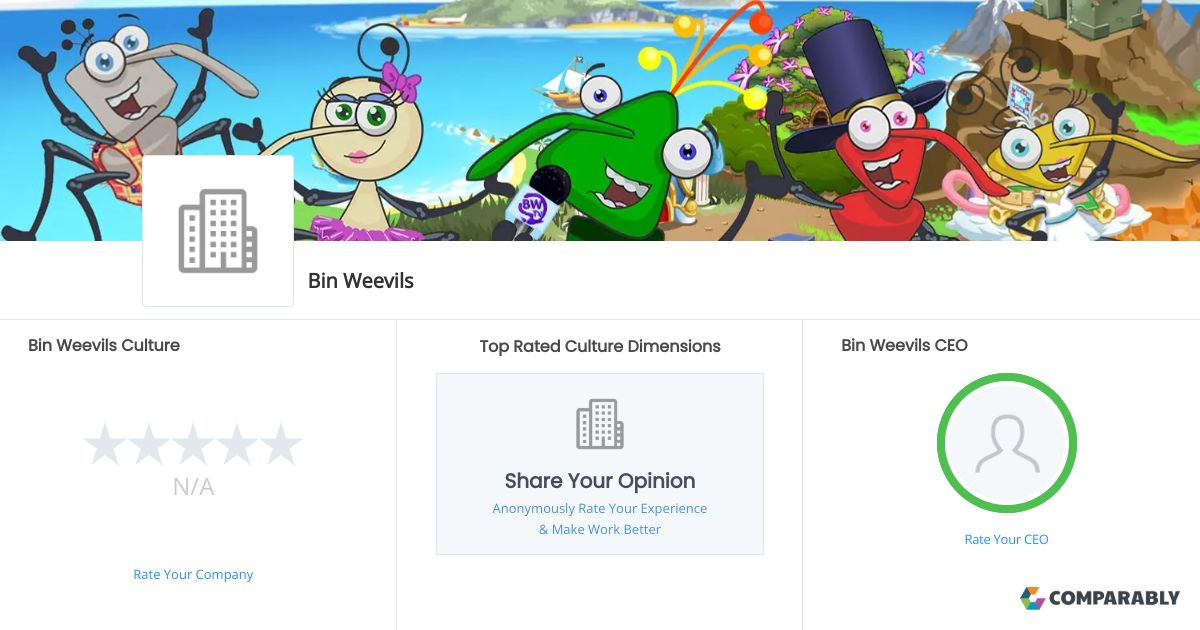Click the Bin Weevils Culture heading
Image resolution: width=1200 pixels, height=630 pixels.
coord(104,345)
